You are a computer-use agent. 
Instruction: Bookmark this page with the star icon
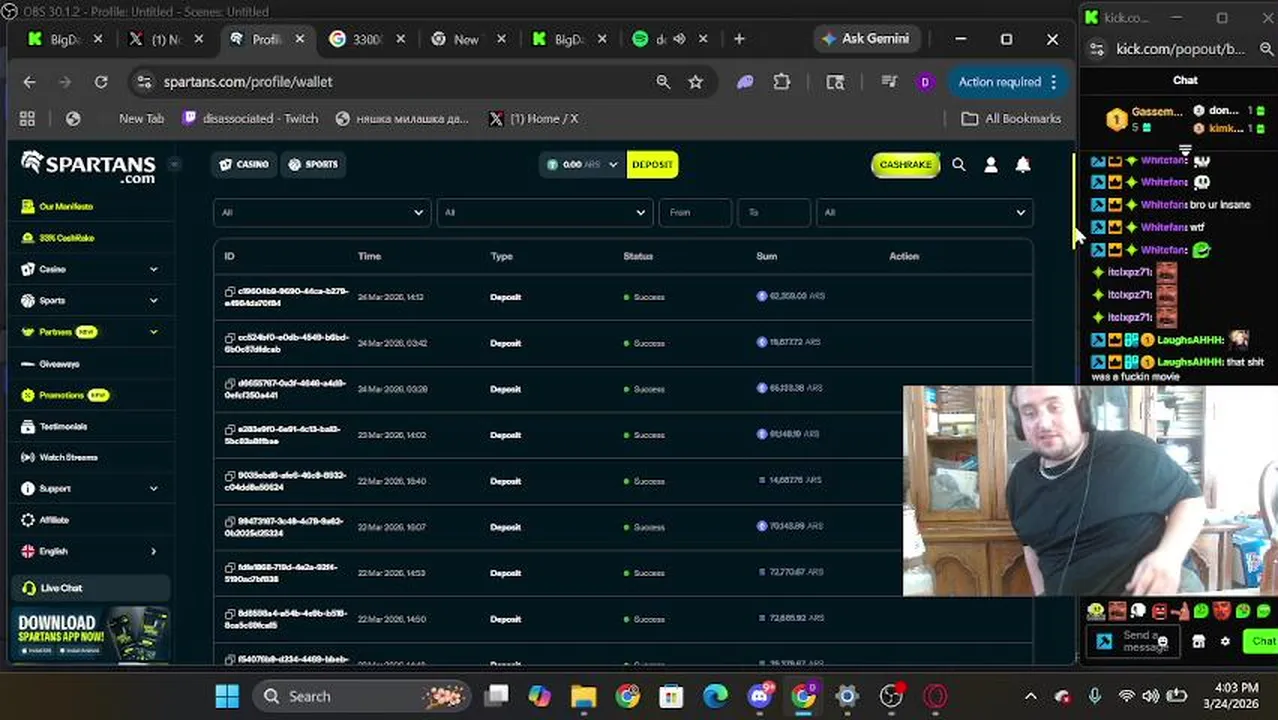pyautogui.click(x=696, y=82)
